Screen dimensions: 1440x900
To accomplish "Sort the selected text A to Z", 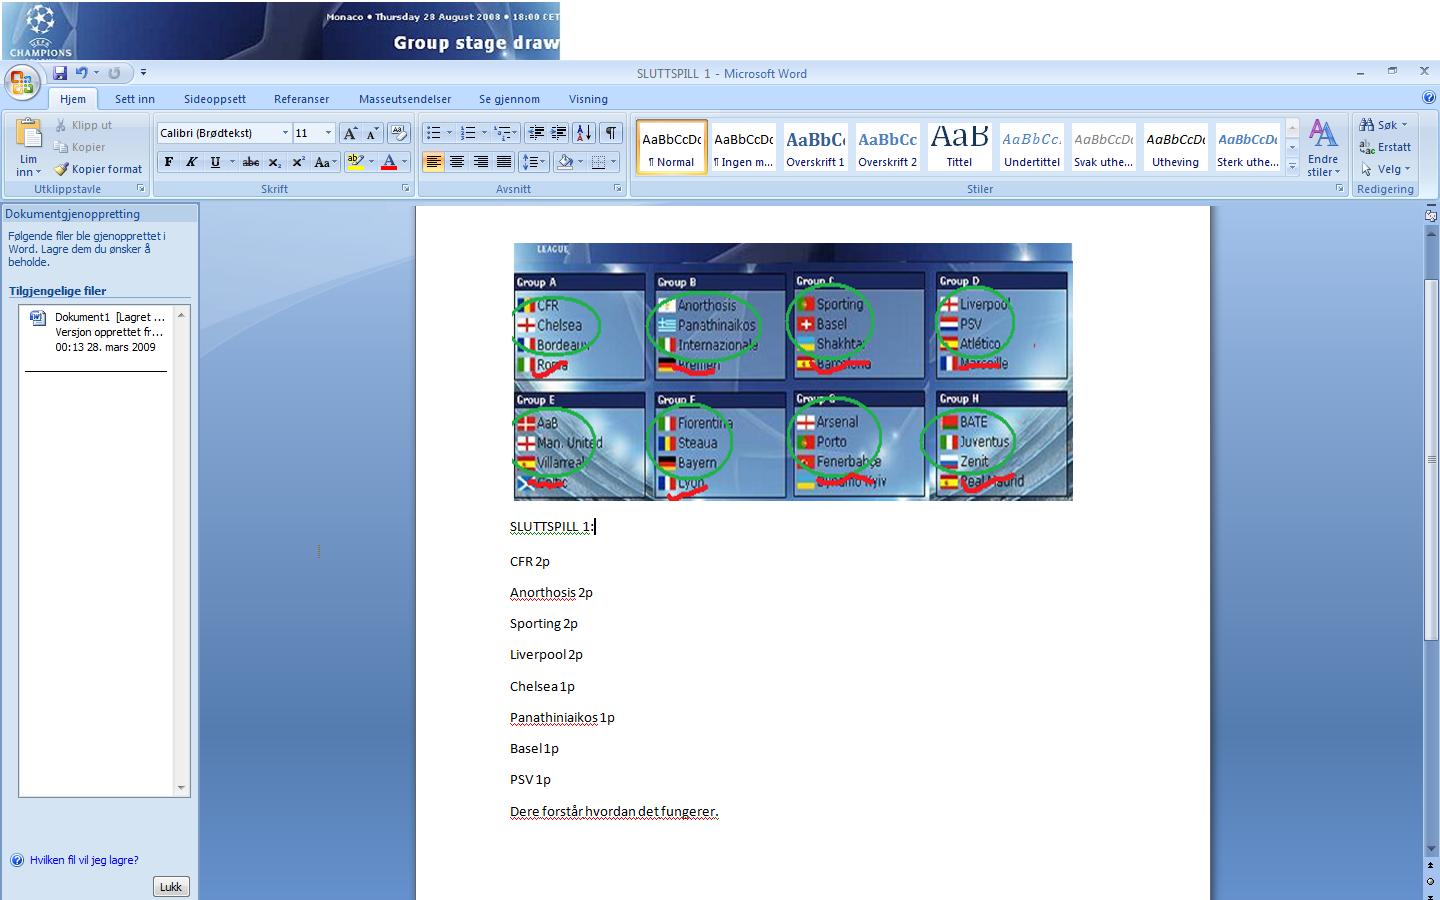I will pos(584,133).
